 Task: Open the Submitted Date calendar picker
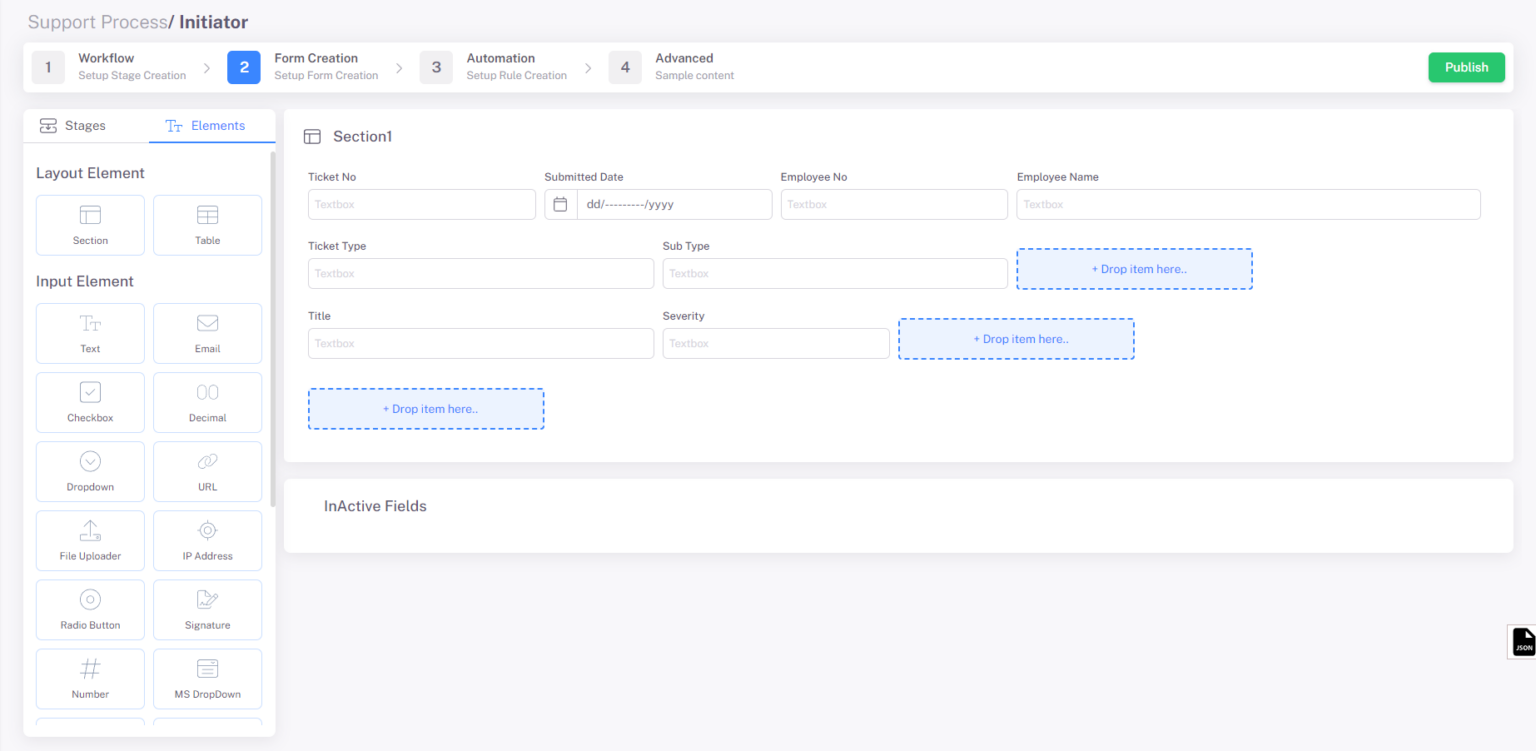point(560,204)
